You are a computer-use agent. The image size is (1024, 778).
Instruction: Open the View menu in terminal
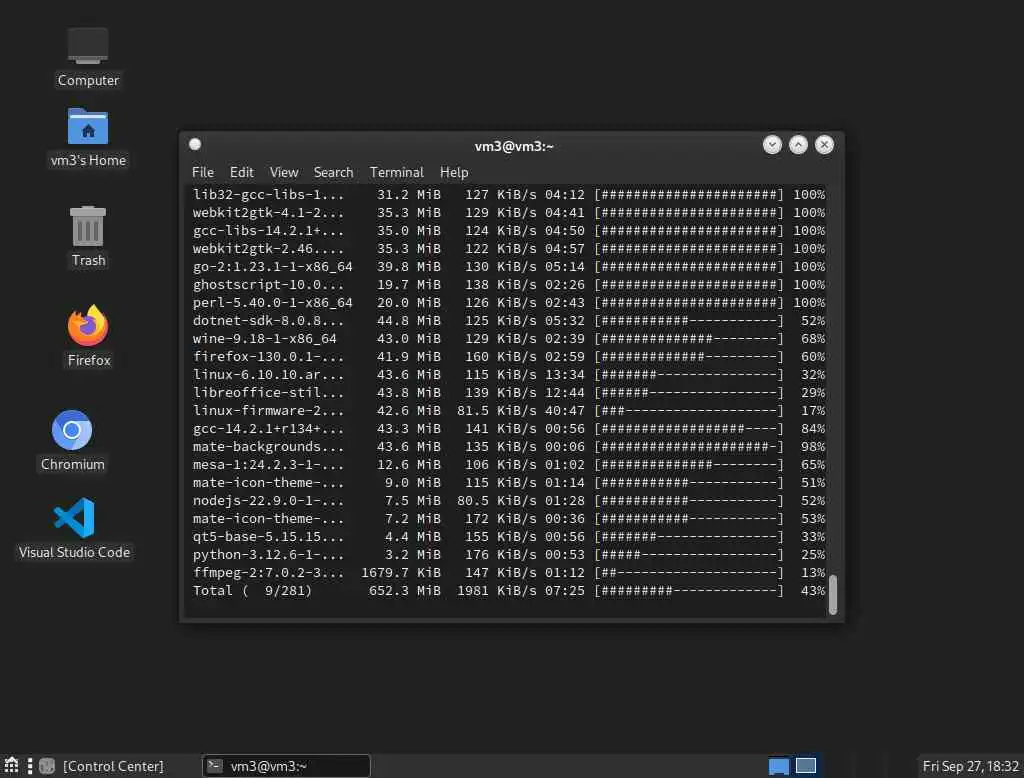click(x=283, y=172)
